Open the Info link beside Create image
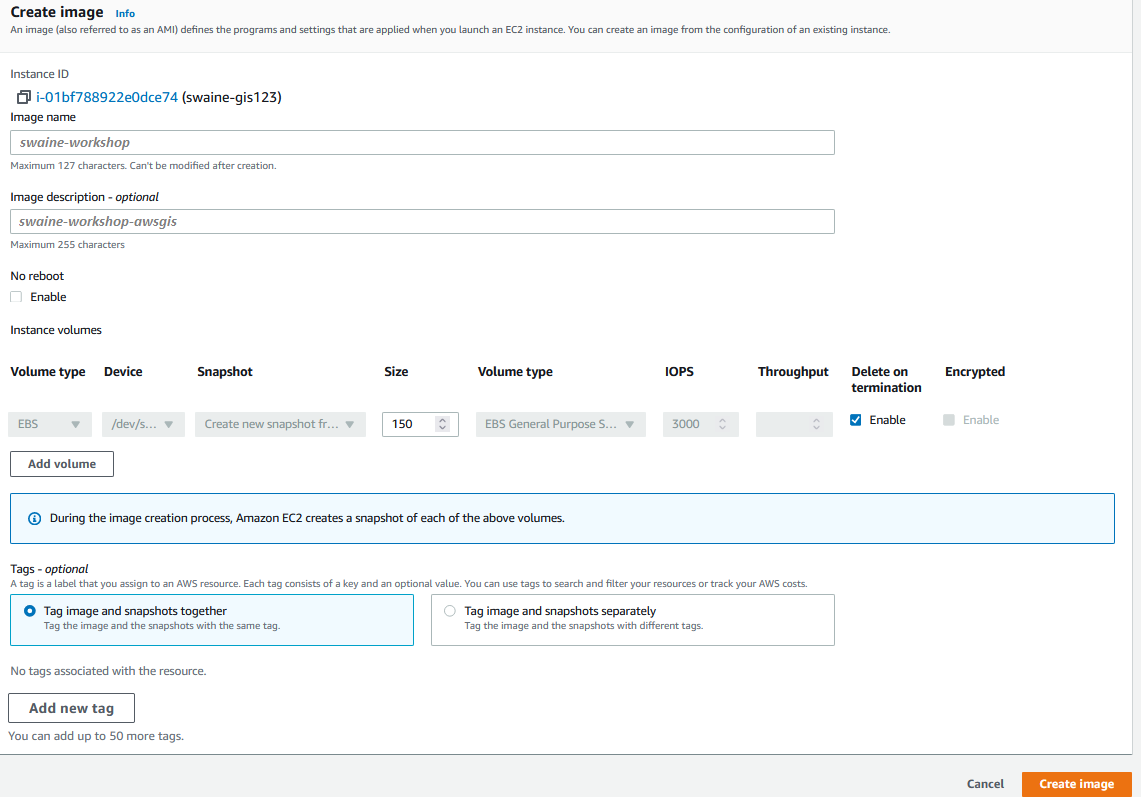 point(125,13)
